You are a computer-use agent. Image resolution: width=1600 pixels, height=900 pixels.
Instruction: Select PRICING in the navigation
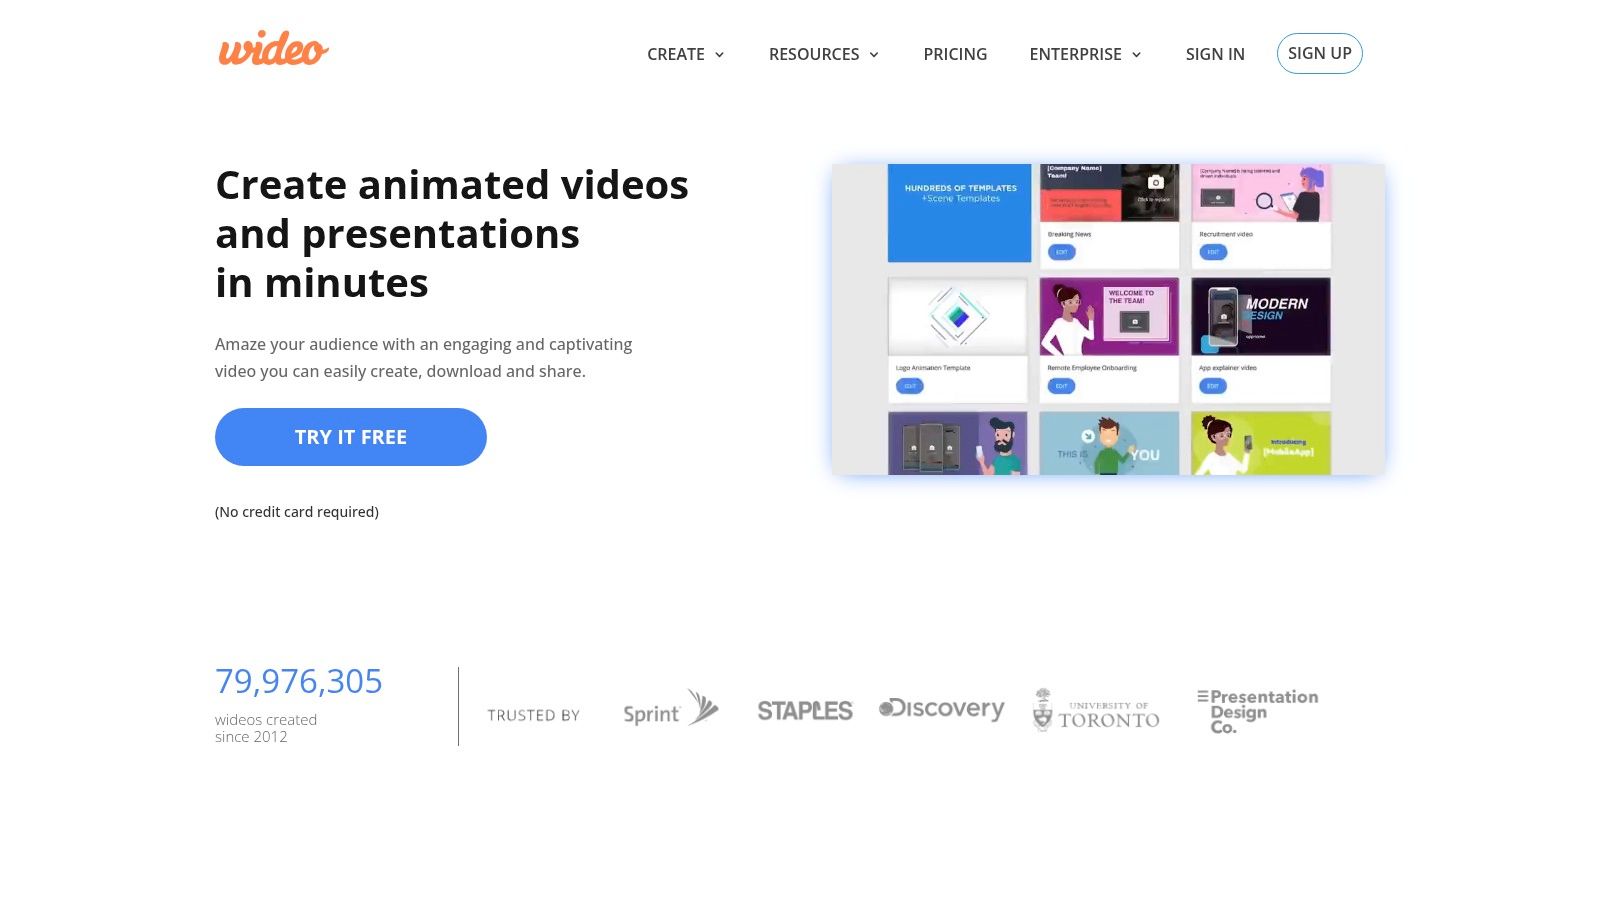(x=955, y=54)
